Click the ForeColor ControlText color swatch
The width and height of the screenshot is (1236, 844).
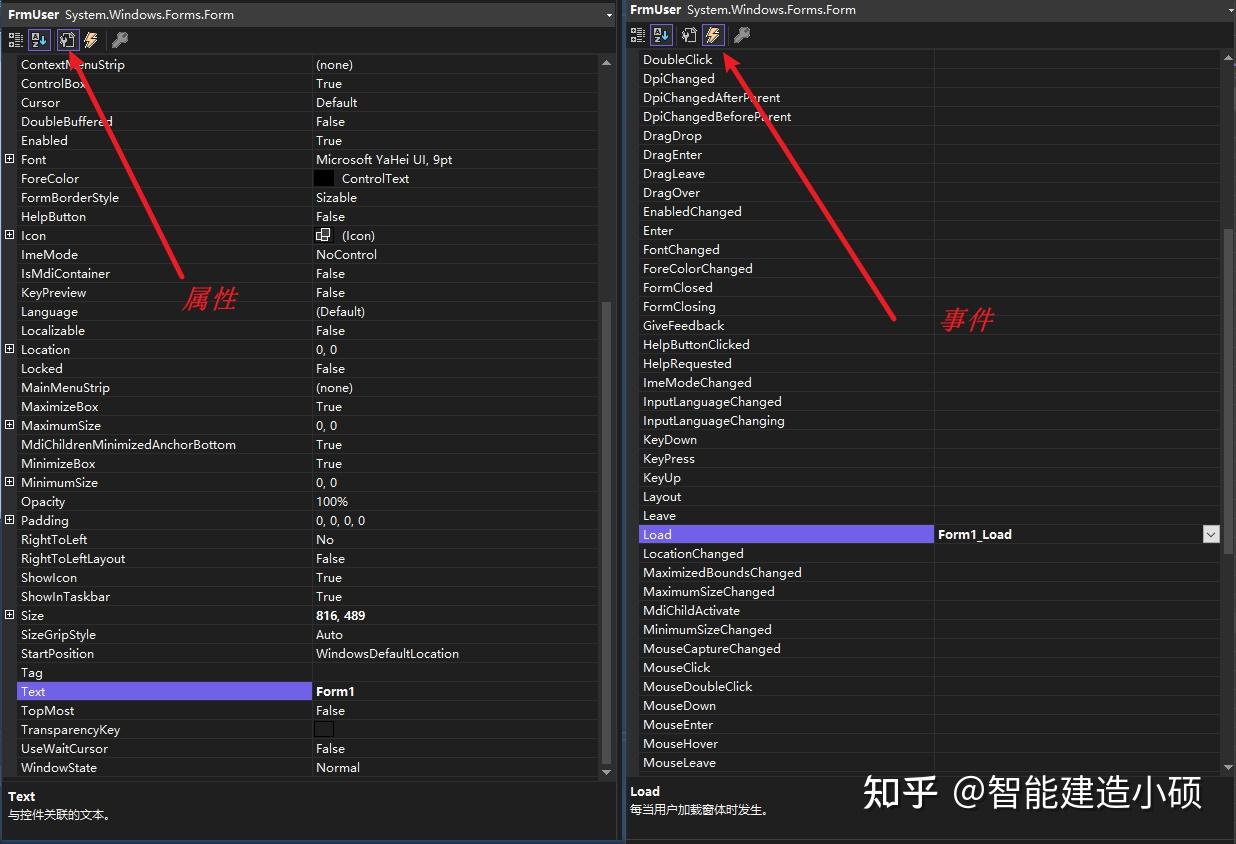[324, 178]
